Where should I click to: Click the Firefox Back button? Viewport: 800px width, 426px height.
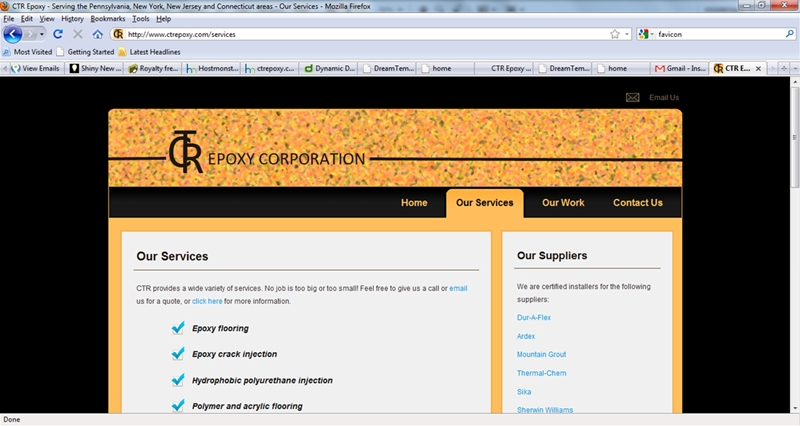click(12, 34)
